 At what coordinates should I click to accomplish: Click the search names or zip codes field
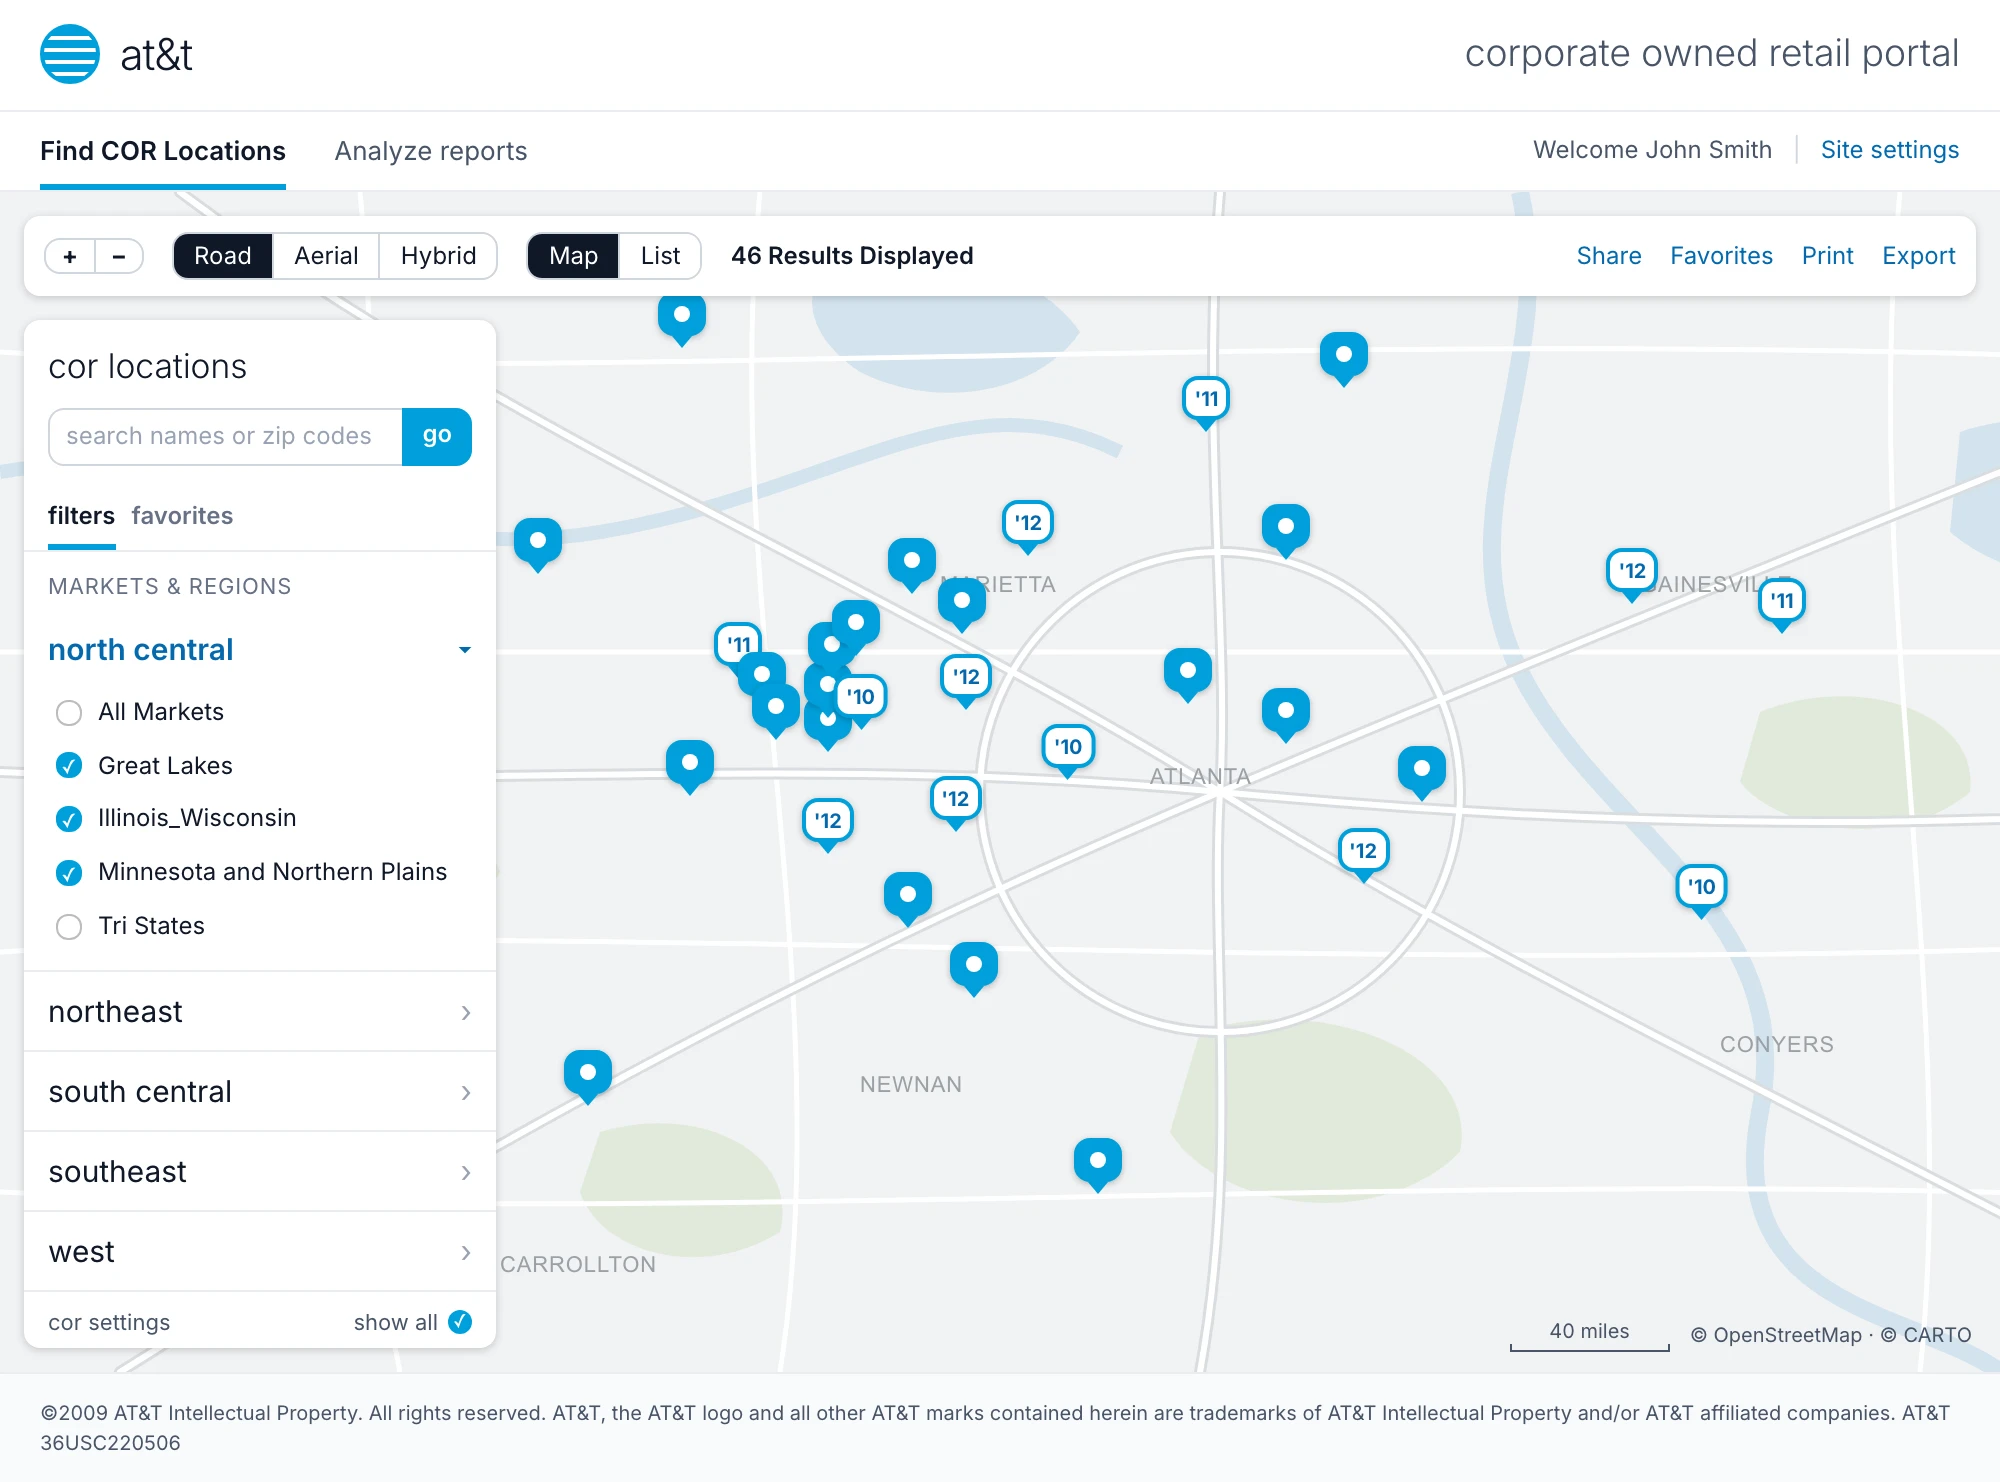coord(225,436)
